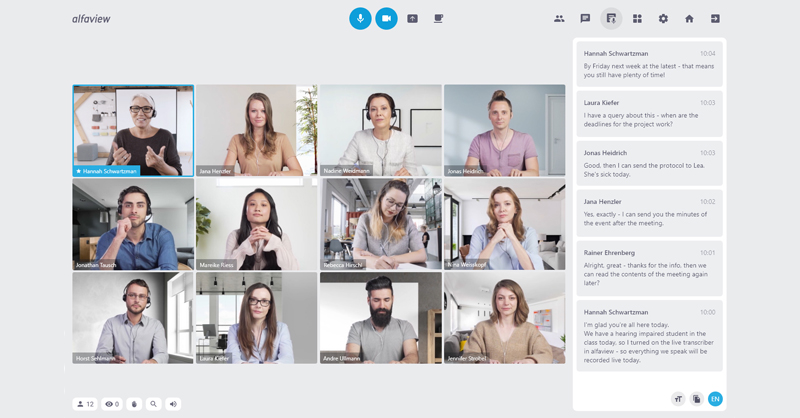Click the 12 participants counter

[x=85, y=404]
